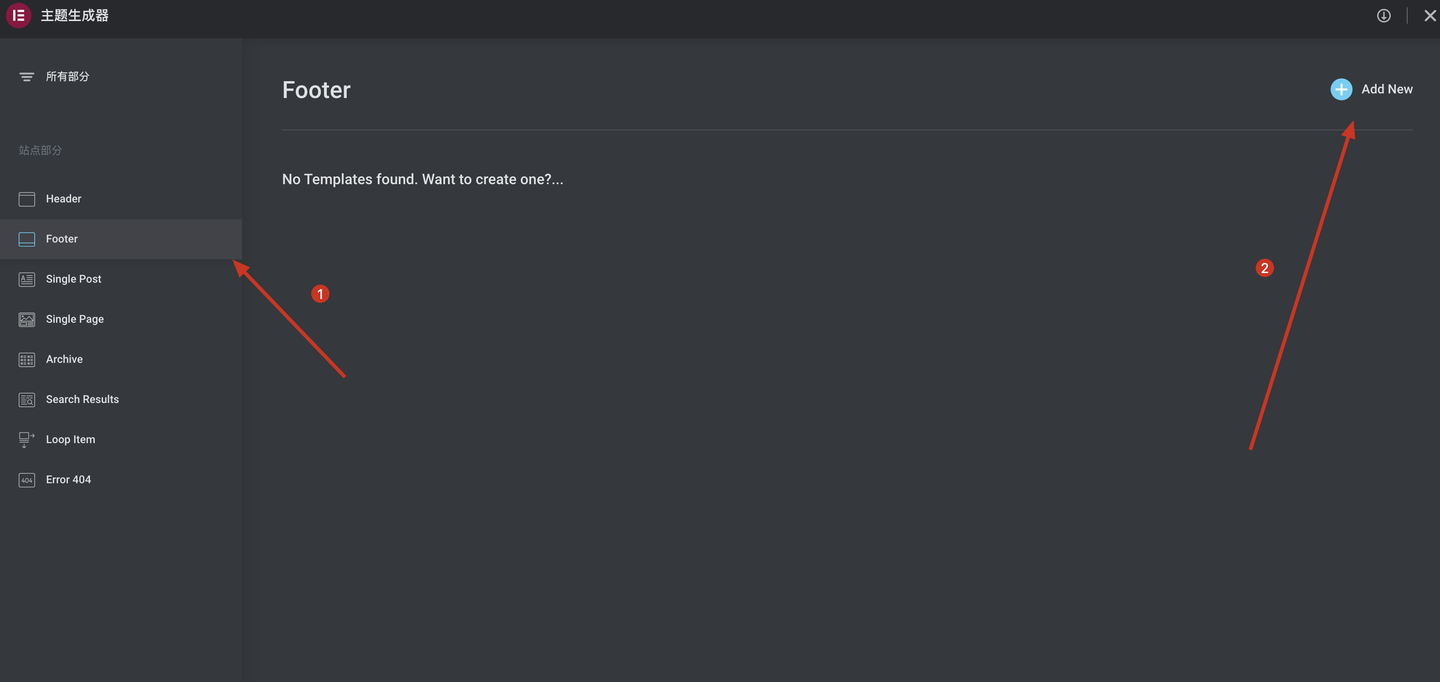1440x682 pixels.
Task: Close the theme builder panel
Action: [x=1430, y=16]
